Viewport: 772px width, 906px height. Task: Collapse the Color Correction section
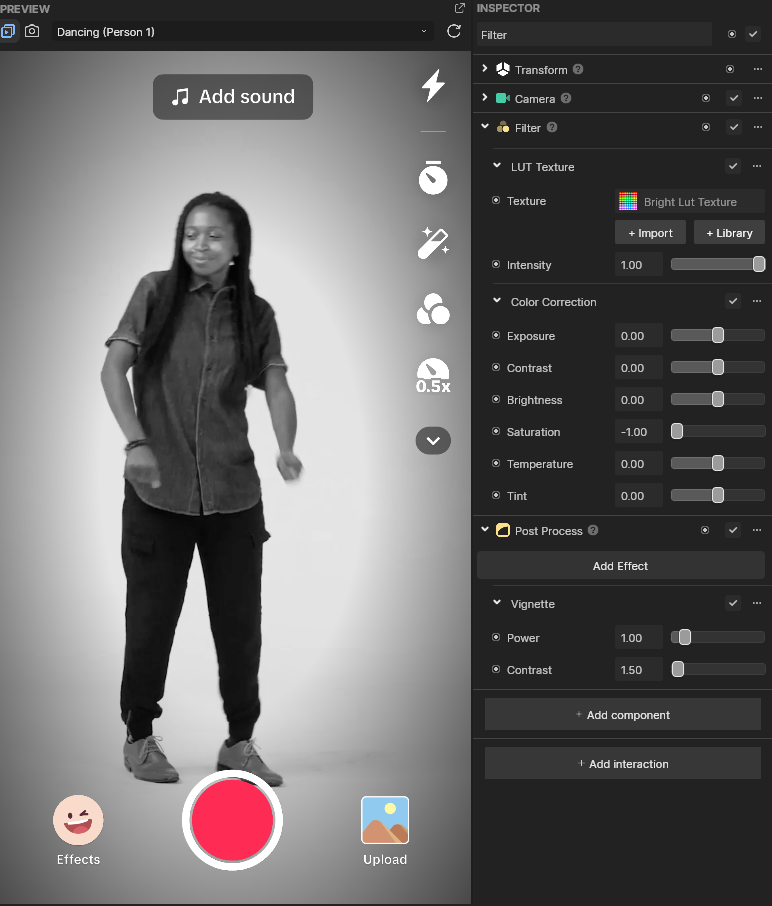point(497,301)
